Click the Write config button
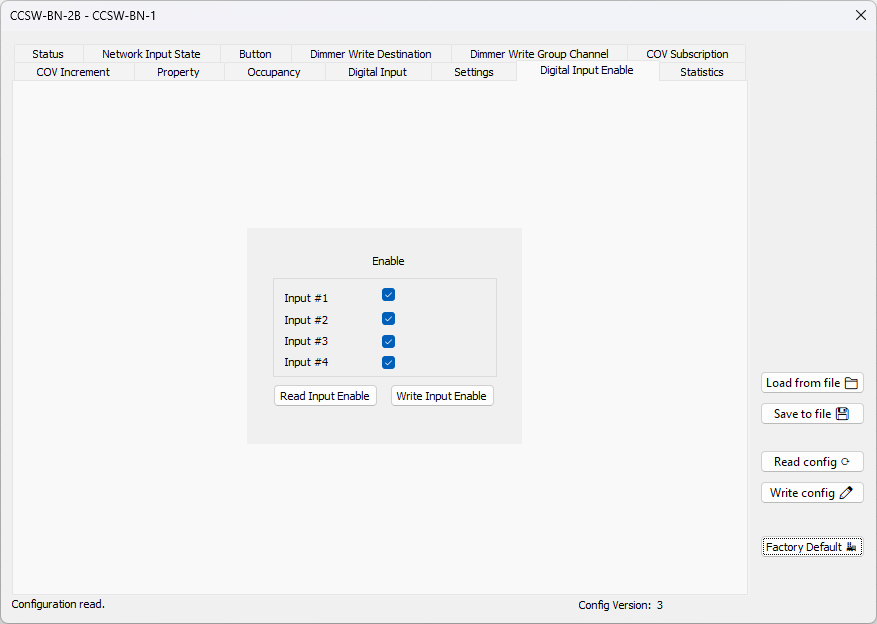This screenshot has height=624, width=877. (x=812, y=493)
